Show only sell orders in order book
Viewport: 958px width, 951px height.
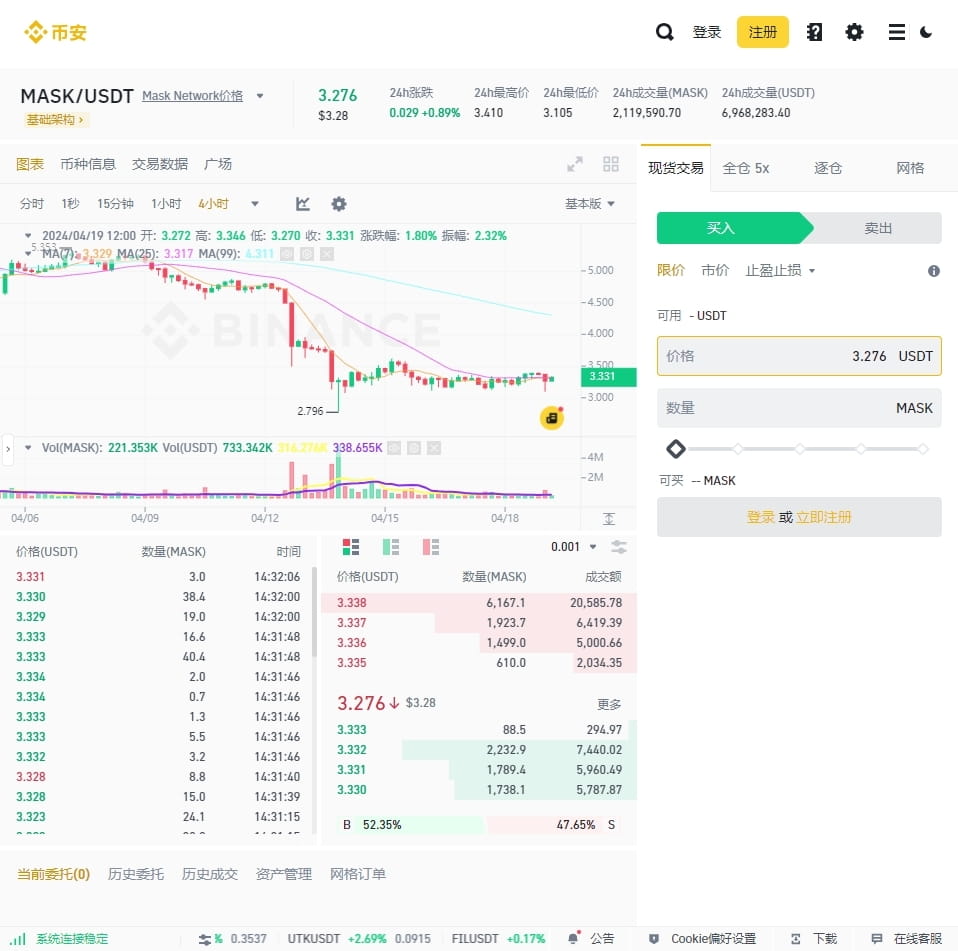click(x=429, y=547)
